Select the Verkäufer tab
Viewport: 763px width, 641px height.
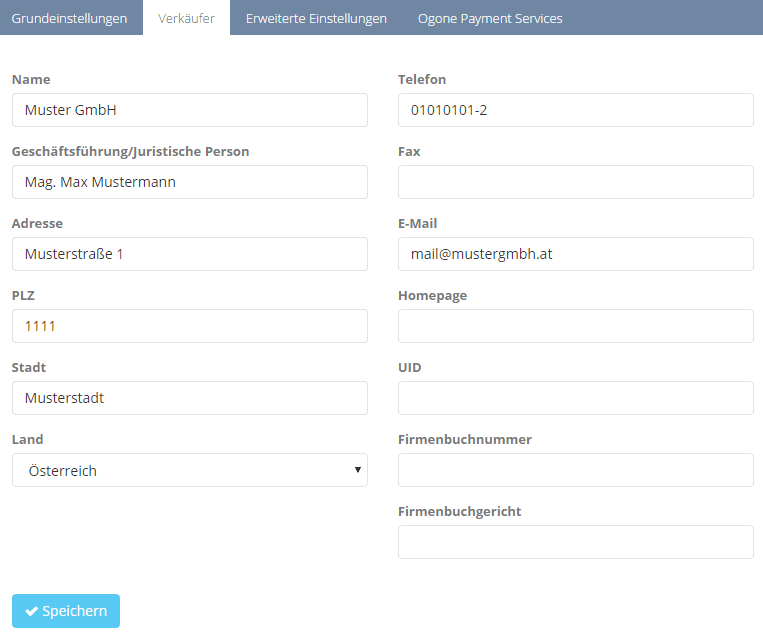tap(186, 18)
